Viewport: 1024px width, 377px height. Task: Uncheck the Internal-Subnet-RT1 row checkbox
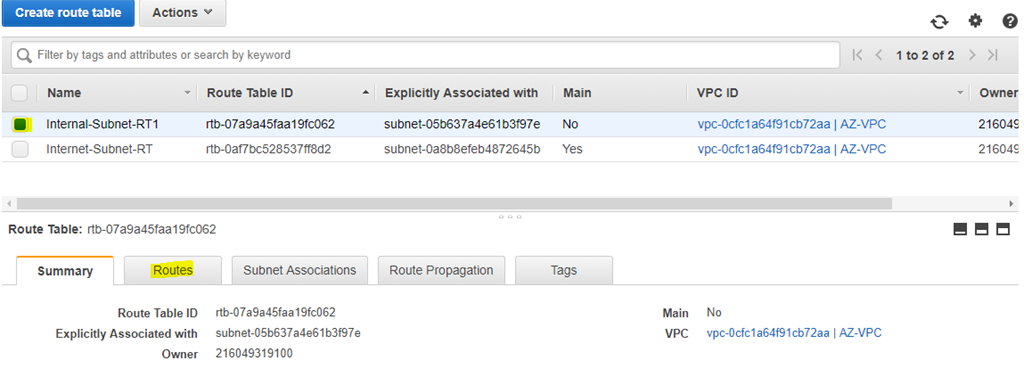[20, 124]
